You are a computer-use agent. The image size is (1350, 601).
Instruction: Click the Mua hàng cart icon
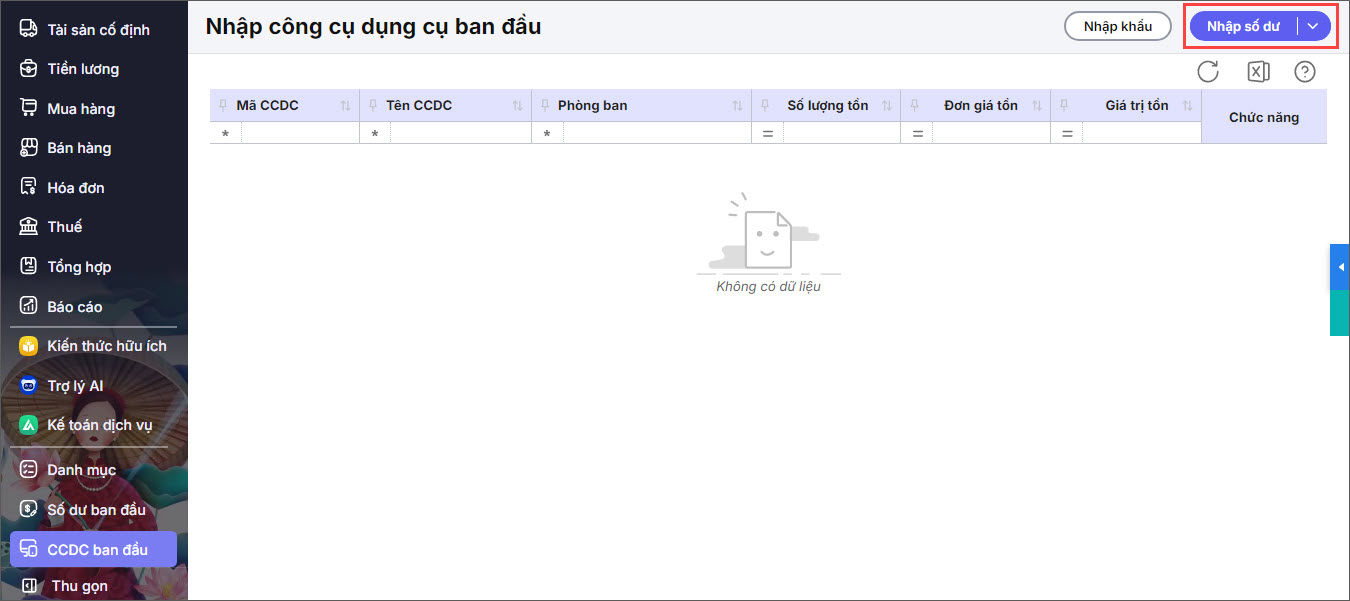[29, 108]
